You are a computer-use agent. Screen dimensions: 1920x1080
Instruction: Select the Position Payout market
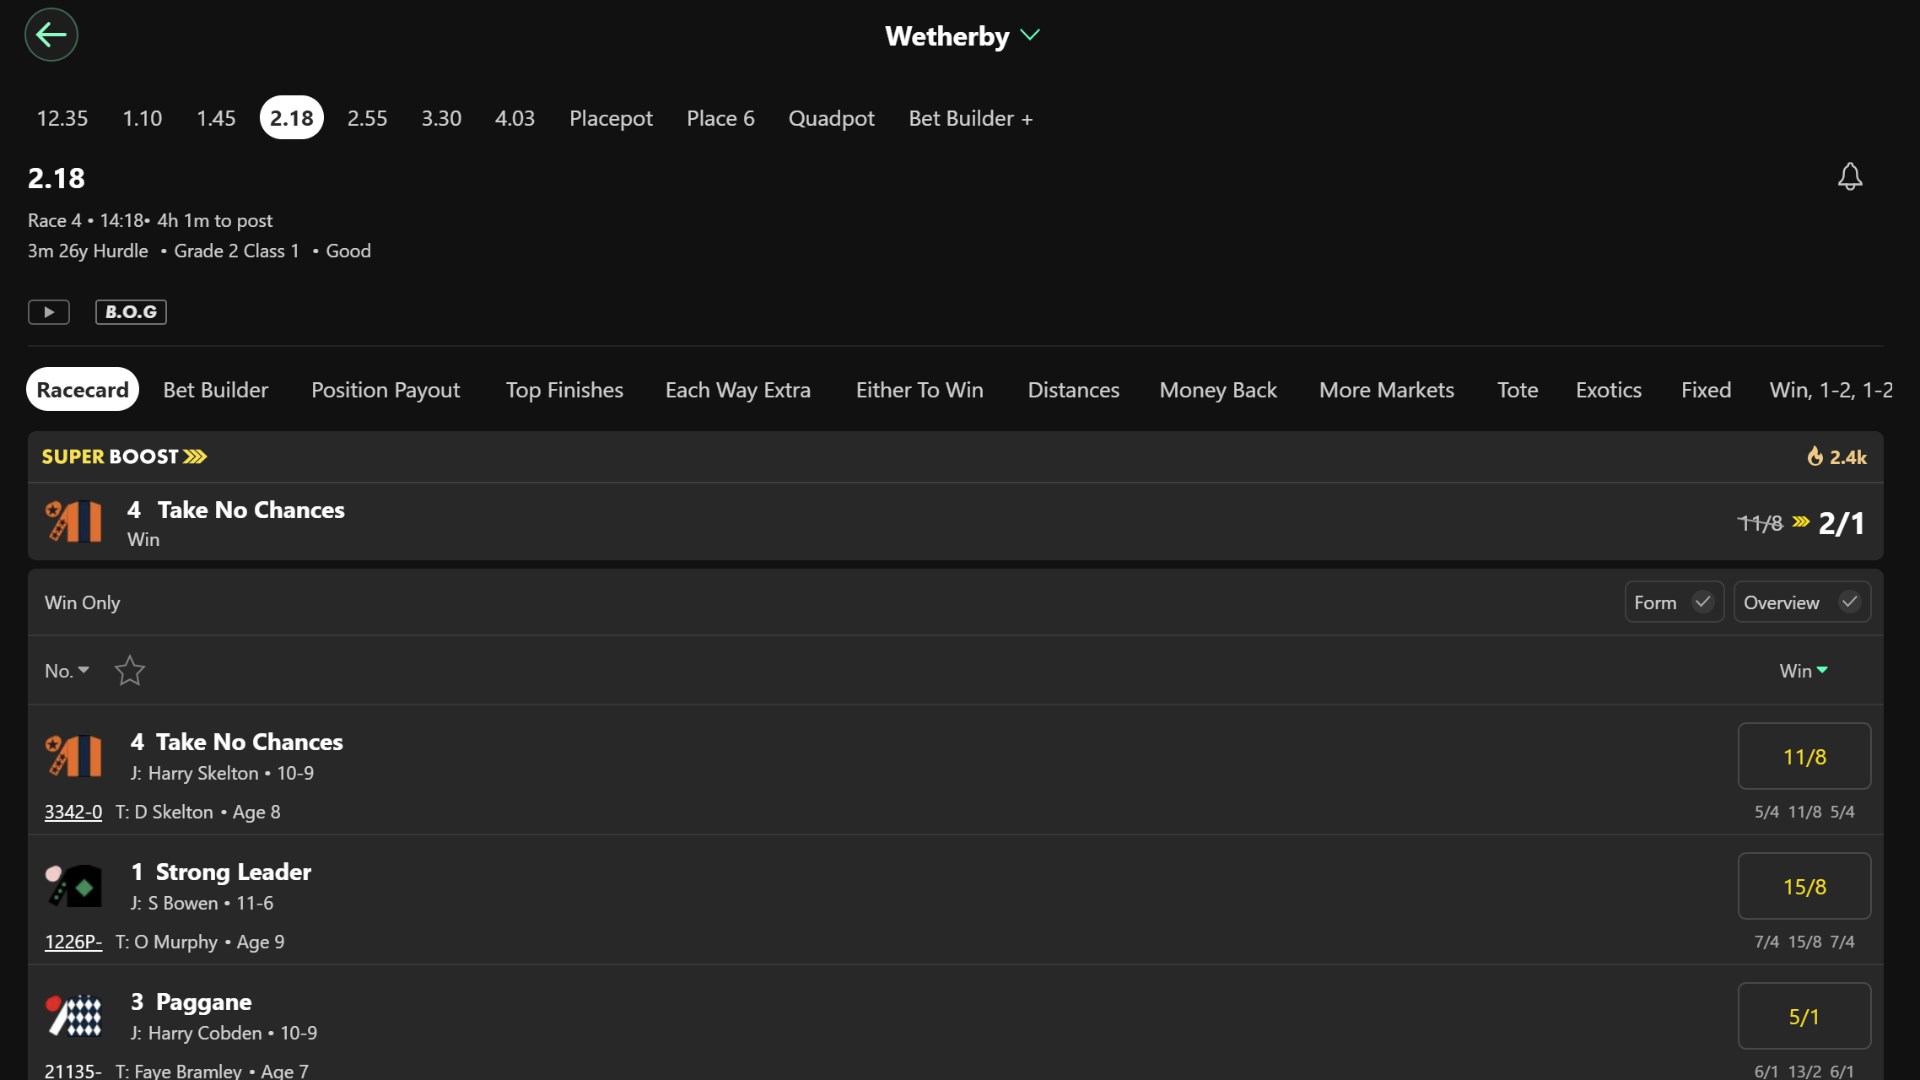tap(386, 390)
